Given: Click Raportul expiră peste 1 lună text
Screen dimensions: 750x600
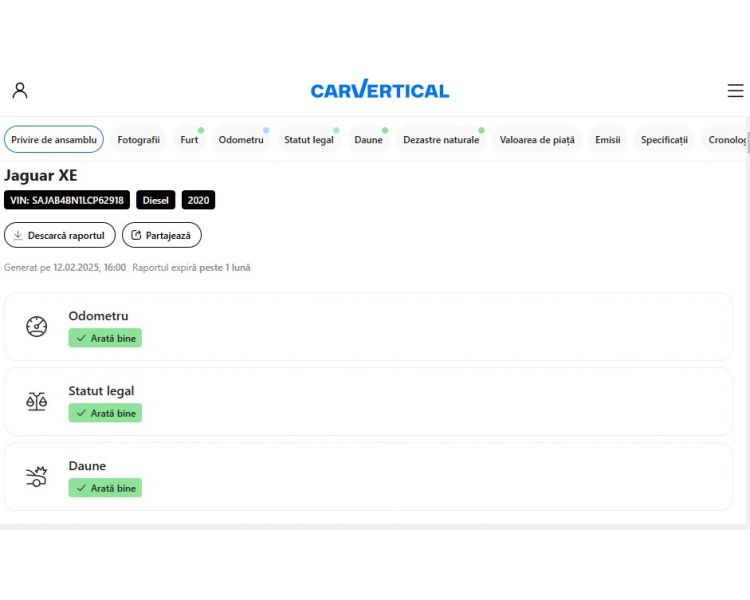Looking at the screenshot, I should pos(191,267).
